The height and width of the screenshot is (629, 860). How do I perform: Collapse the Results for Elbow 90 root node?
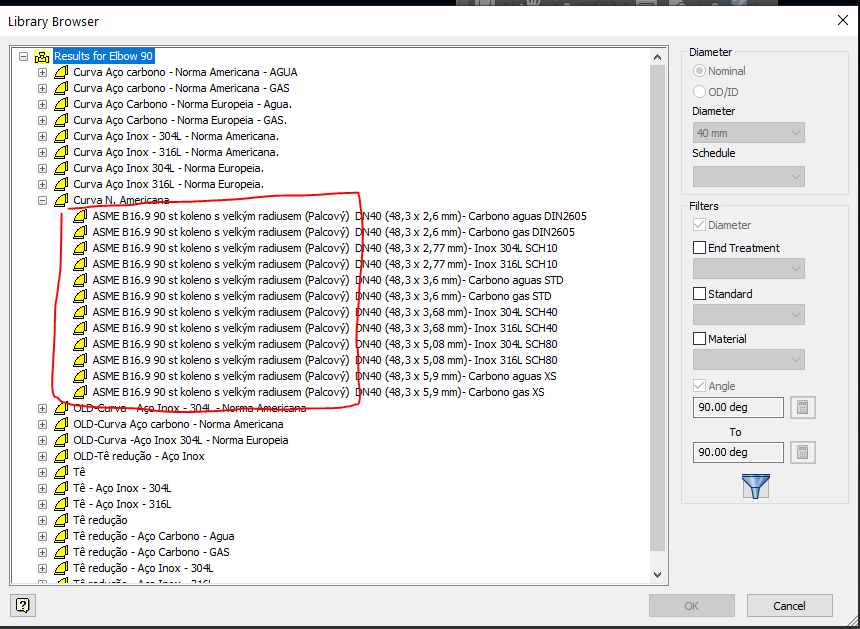23,56
